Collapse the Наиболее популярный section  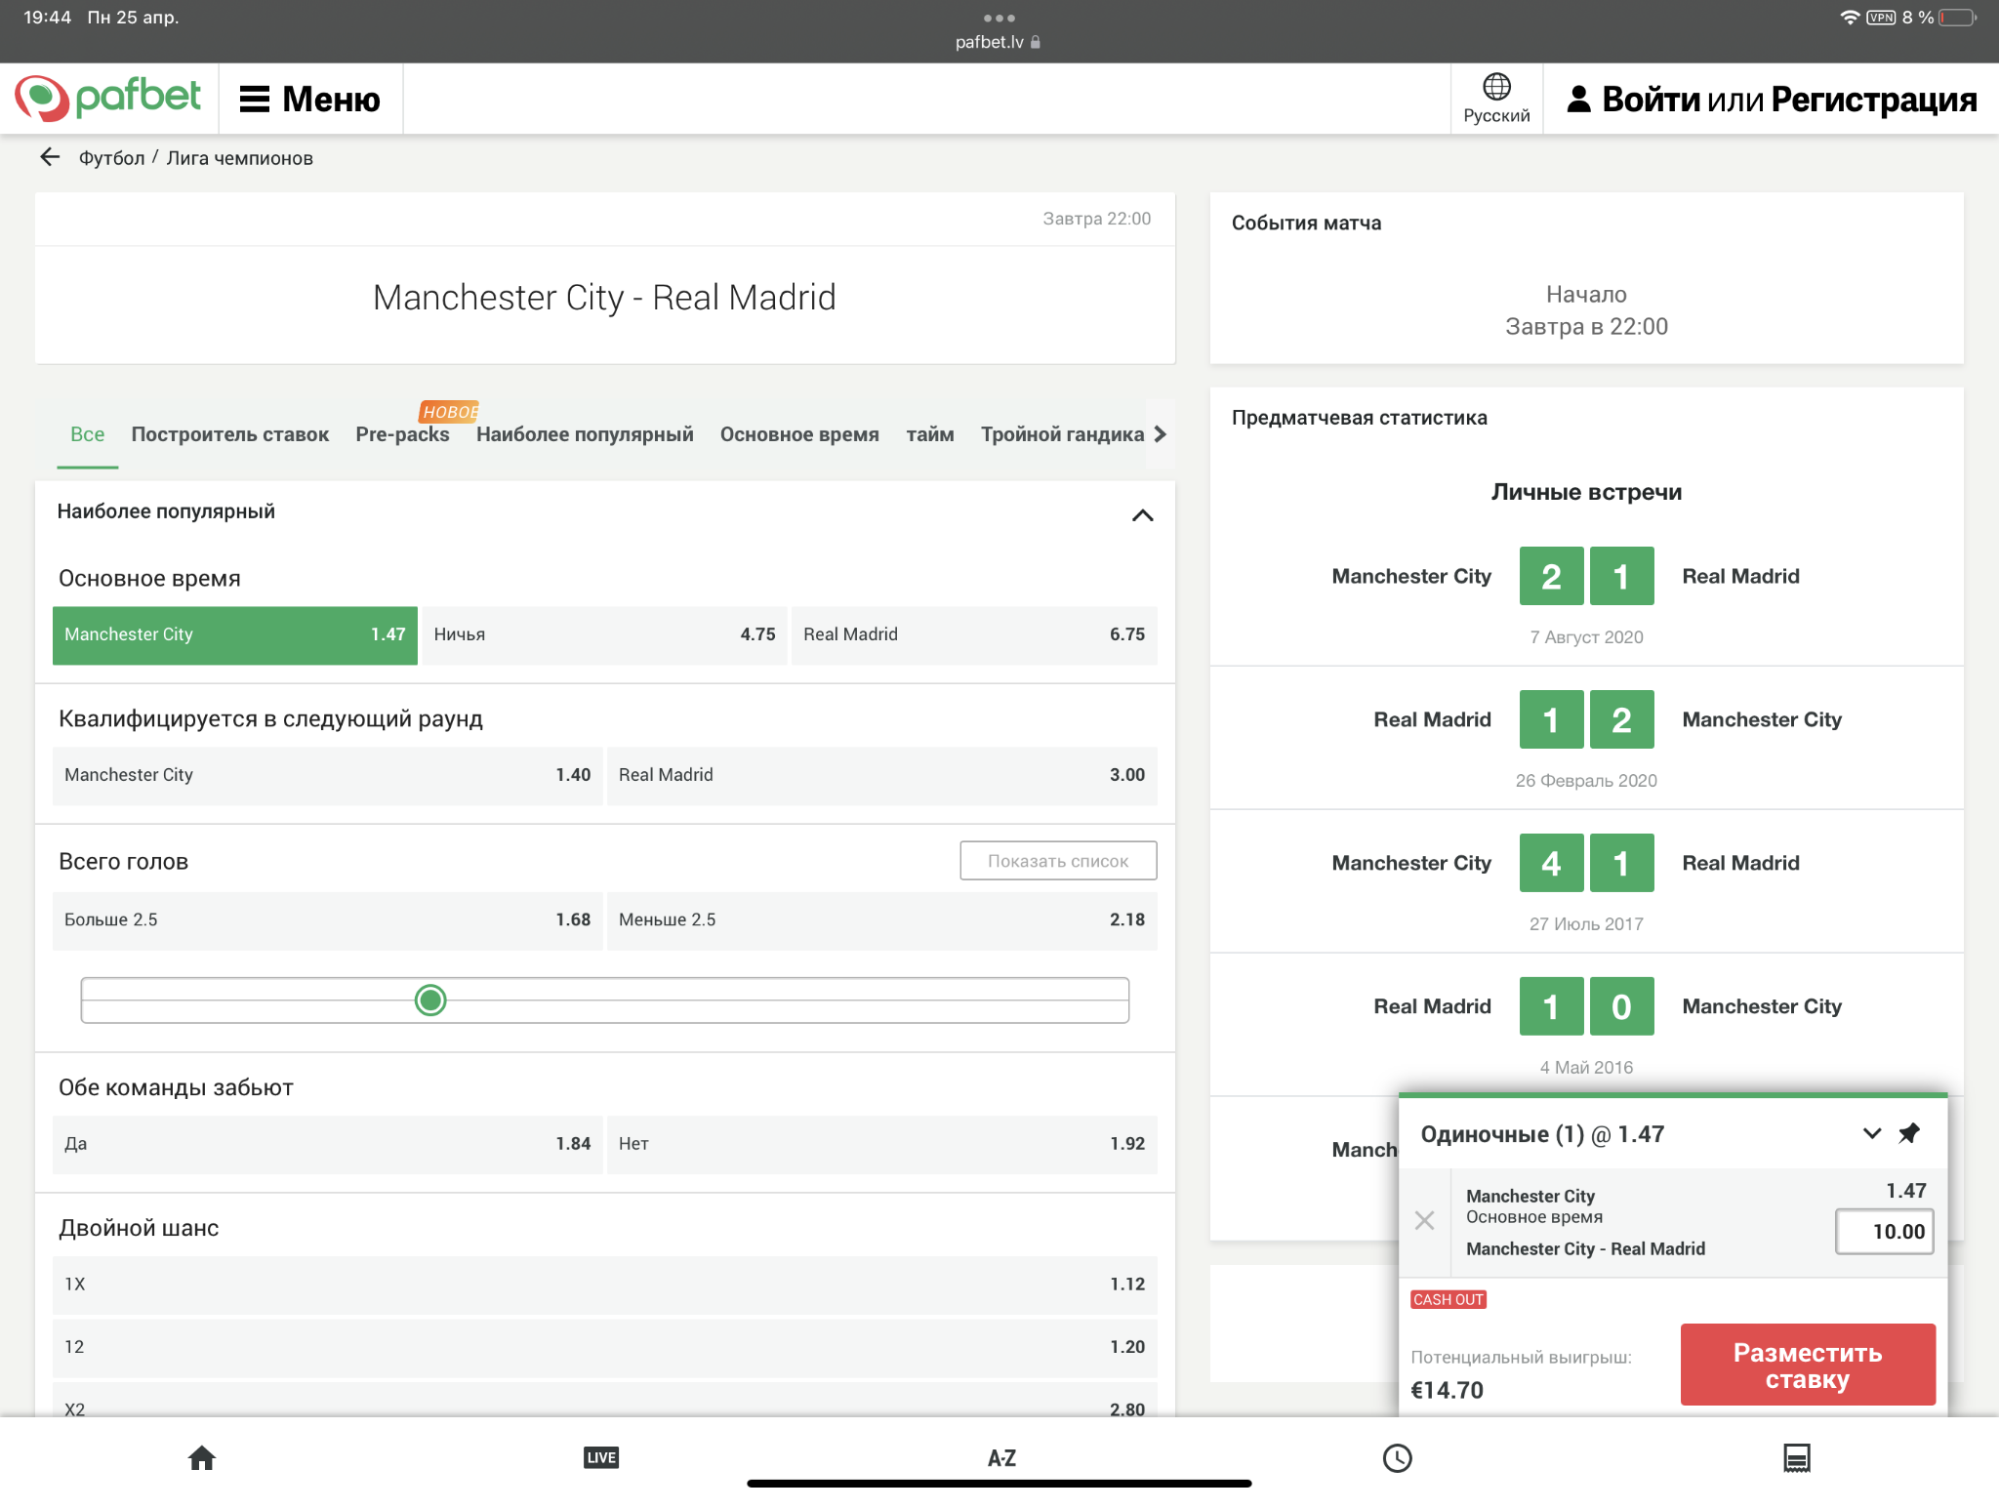[1142, 515]
